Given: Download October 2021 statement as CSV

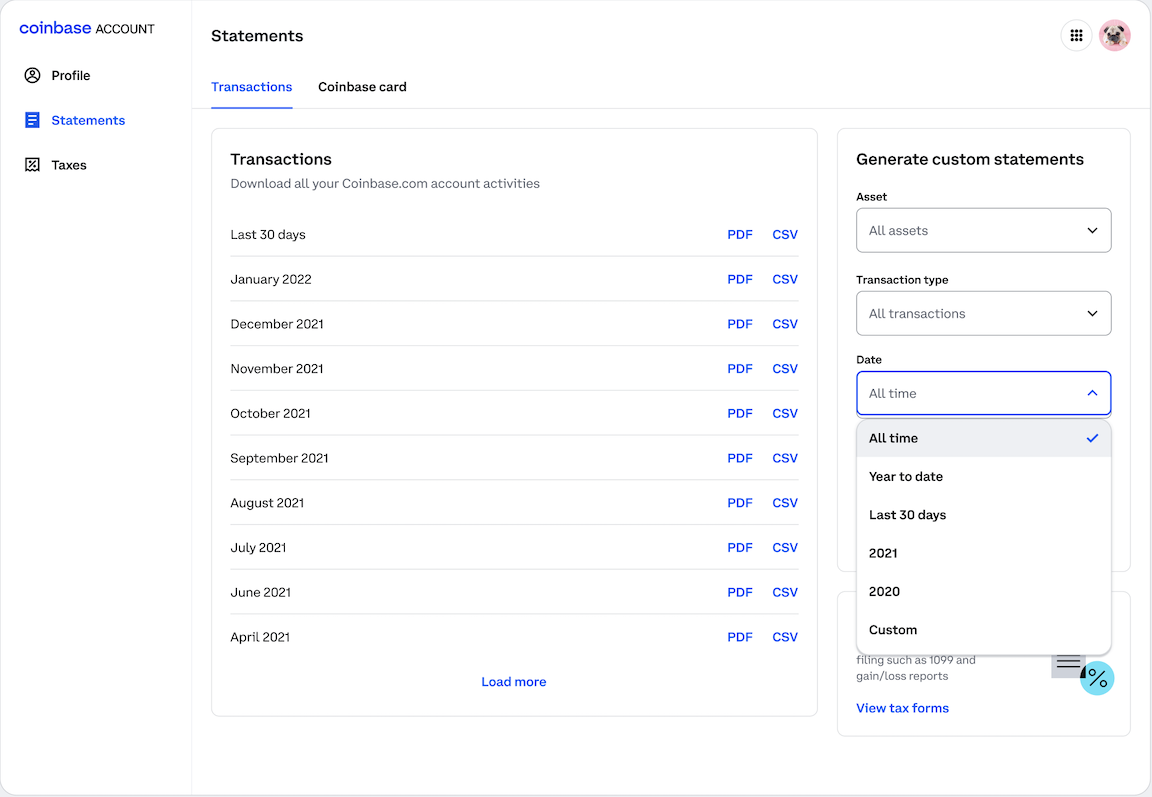Looking at the screenshot, I should pos(785,413).
